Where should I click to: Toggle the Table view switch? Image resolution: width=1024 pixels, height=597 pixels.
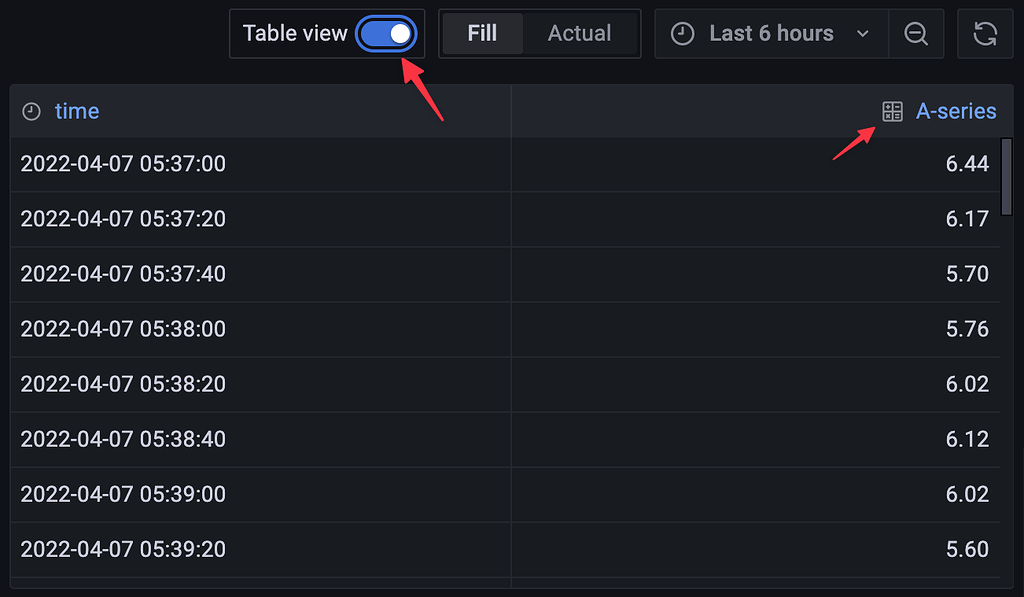pos(387,34)
